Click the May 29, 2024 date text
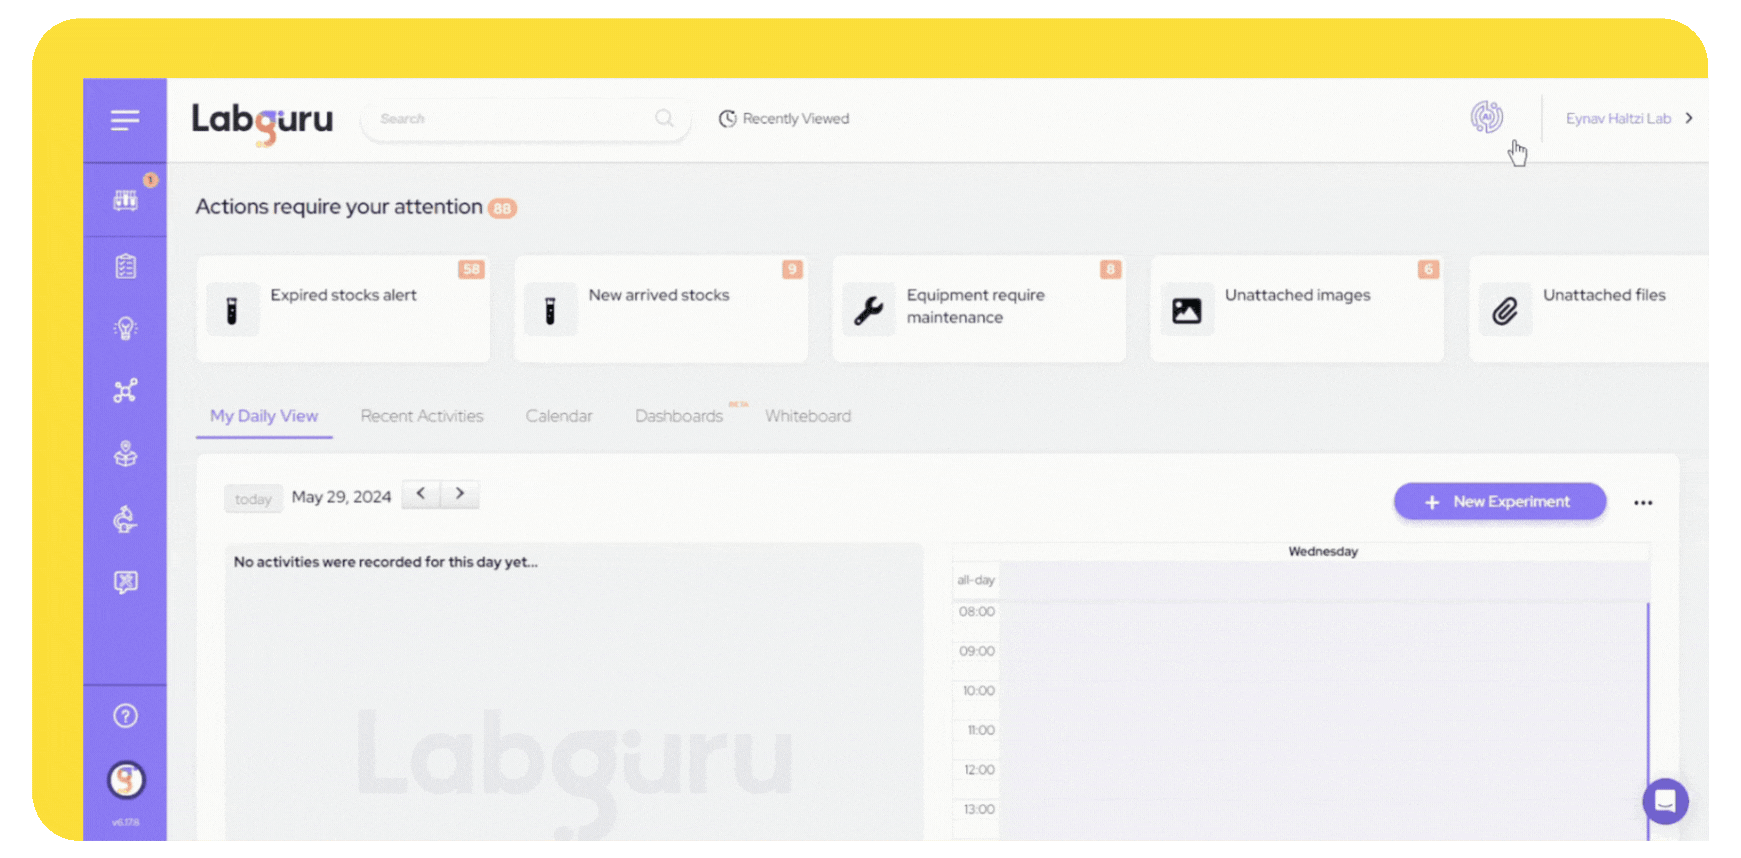 pyautogui.click(x=341, y=497)
